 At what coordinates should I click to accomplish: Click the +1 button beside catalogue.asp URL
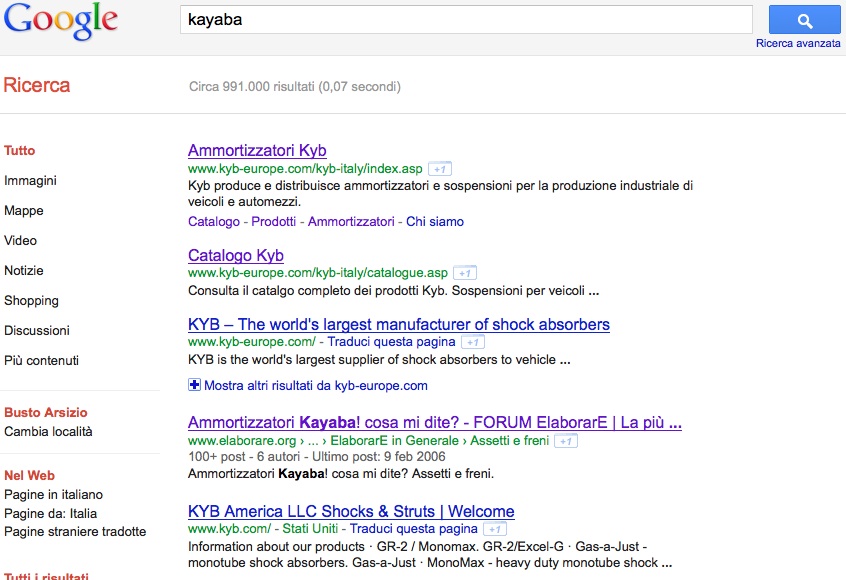[x=465, y=273]
